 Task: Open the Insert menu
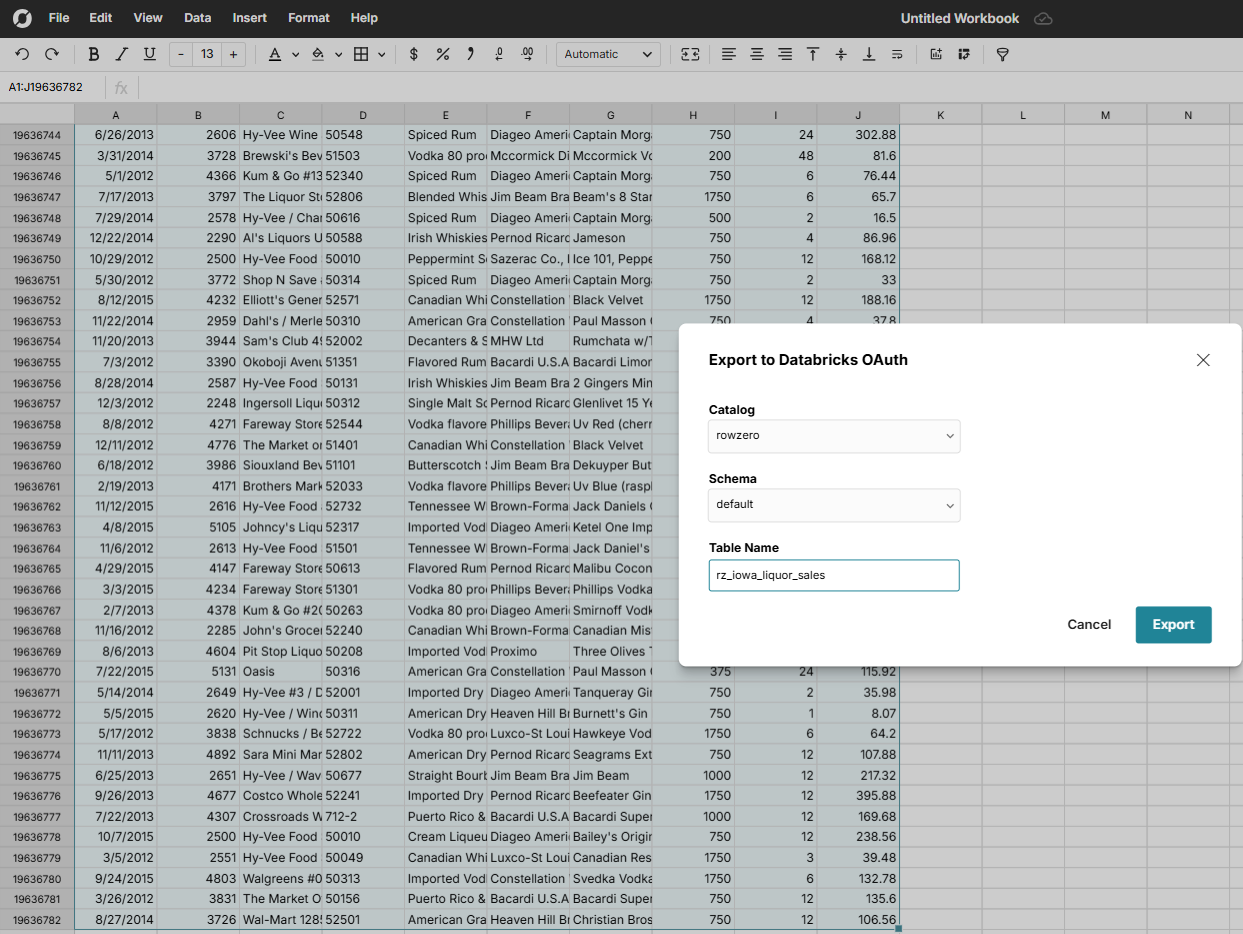249,17
